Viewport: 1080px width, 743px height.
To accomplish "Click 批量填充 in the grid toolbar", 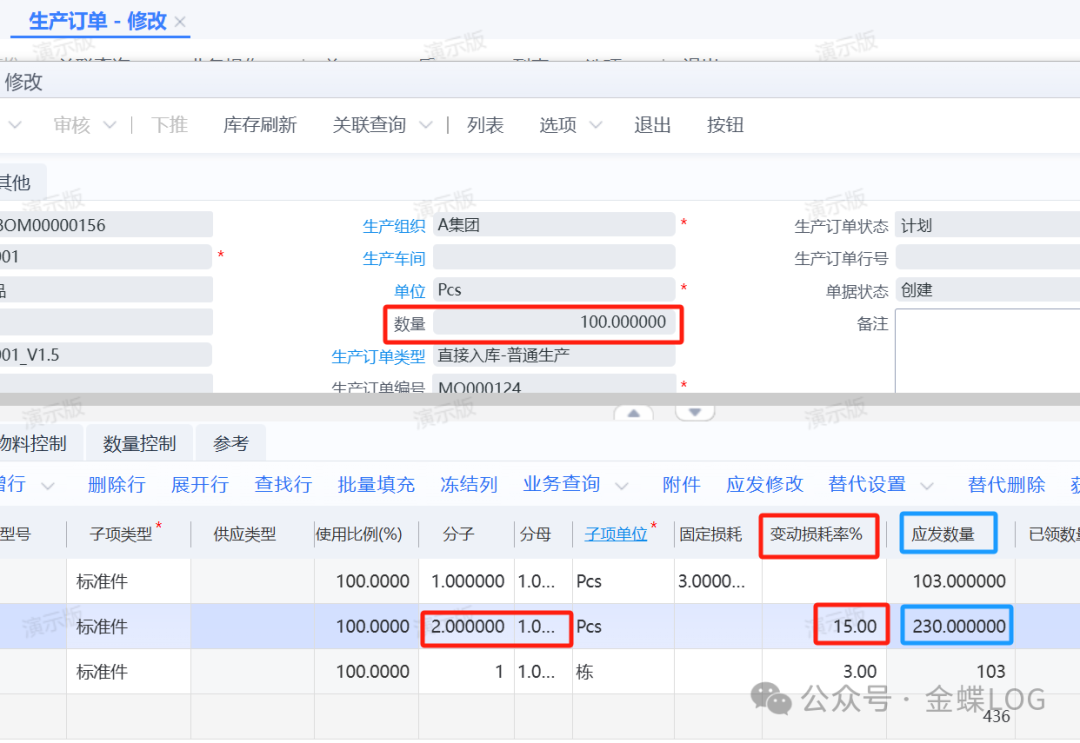I will [376, 485].
